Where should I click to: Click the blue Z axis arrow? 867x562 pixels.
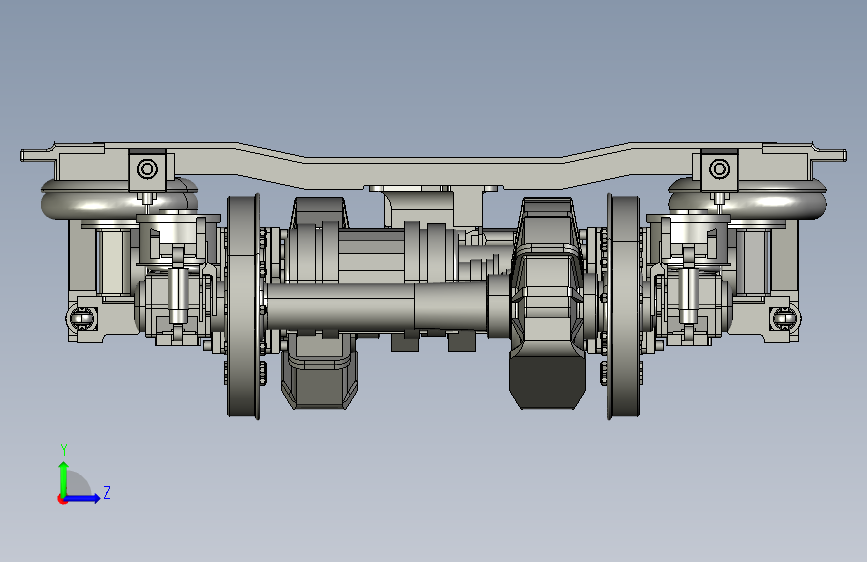pyautogui.click(x=83, y=498)
